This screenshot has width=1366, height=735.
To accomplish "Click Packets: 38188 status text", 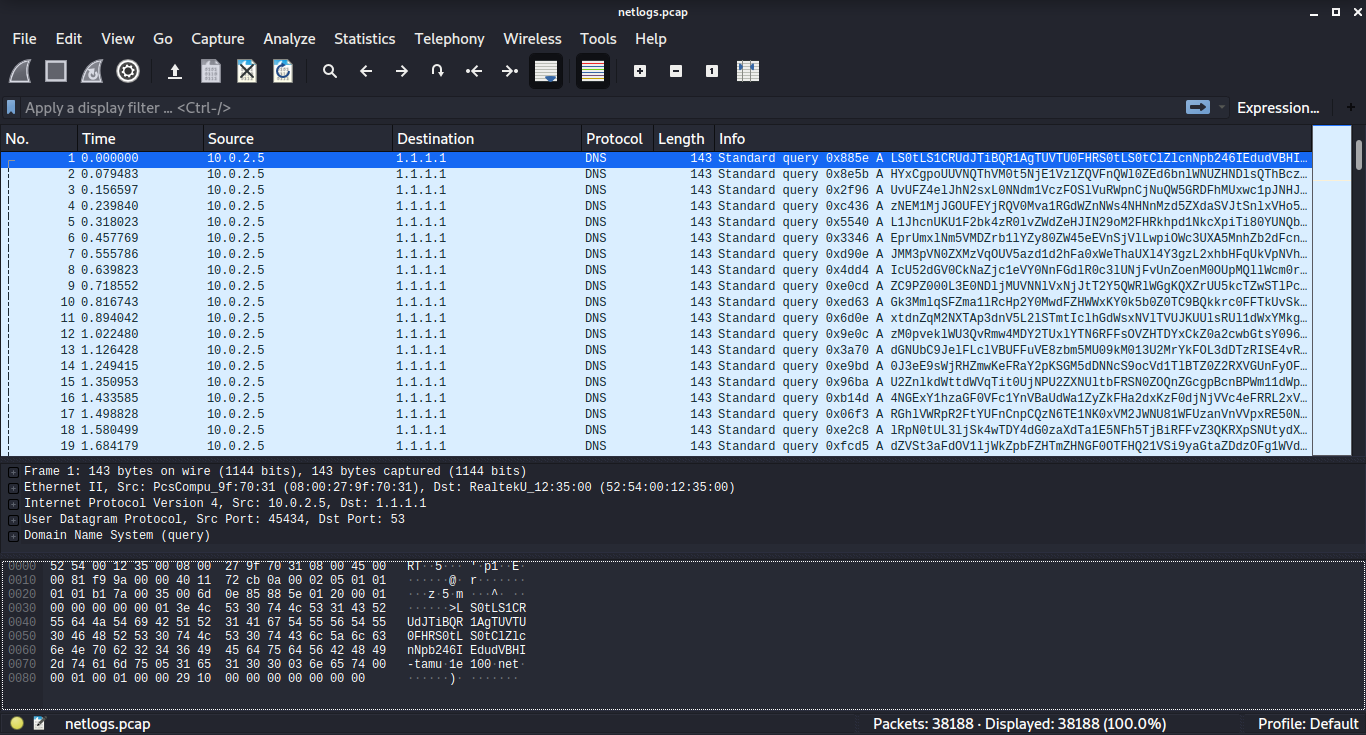I will tap(1019, 723).
